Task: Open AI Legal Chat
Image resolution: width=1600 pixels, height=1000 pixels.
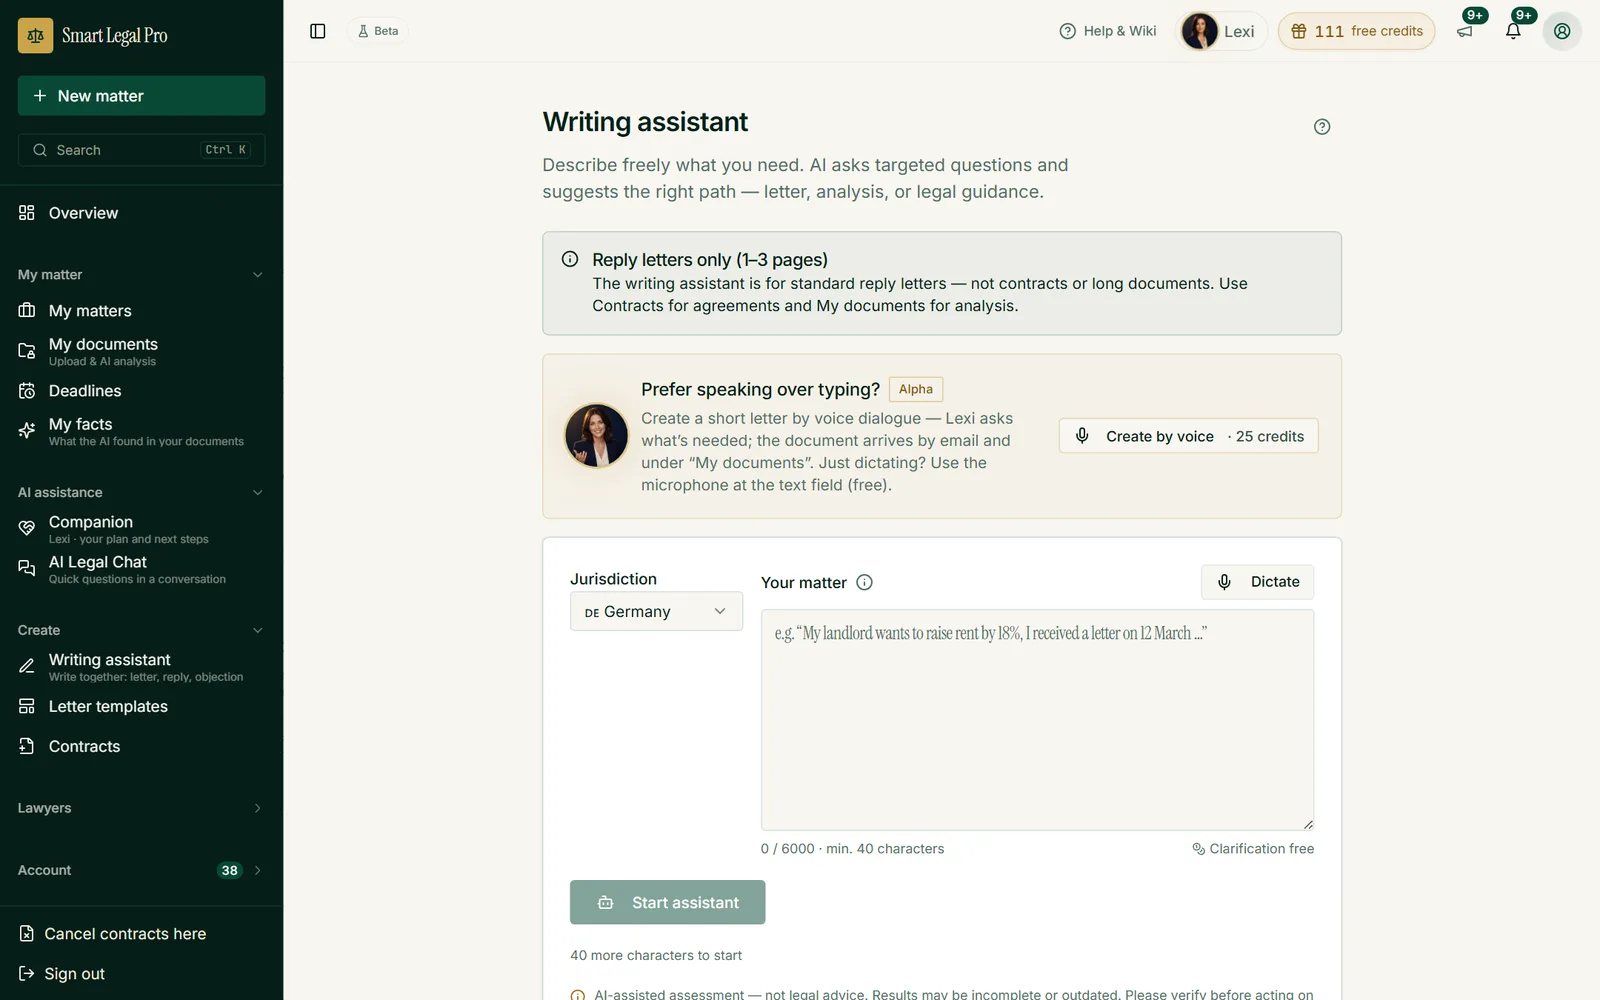Action: (141, 569)
